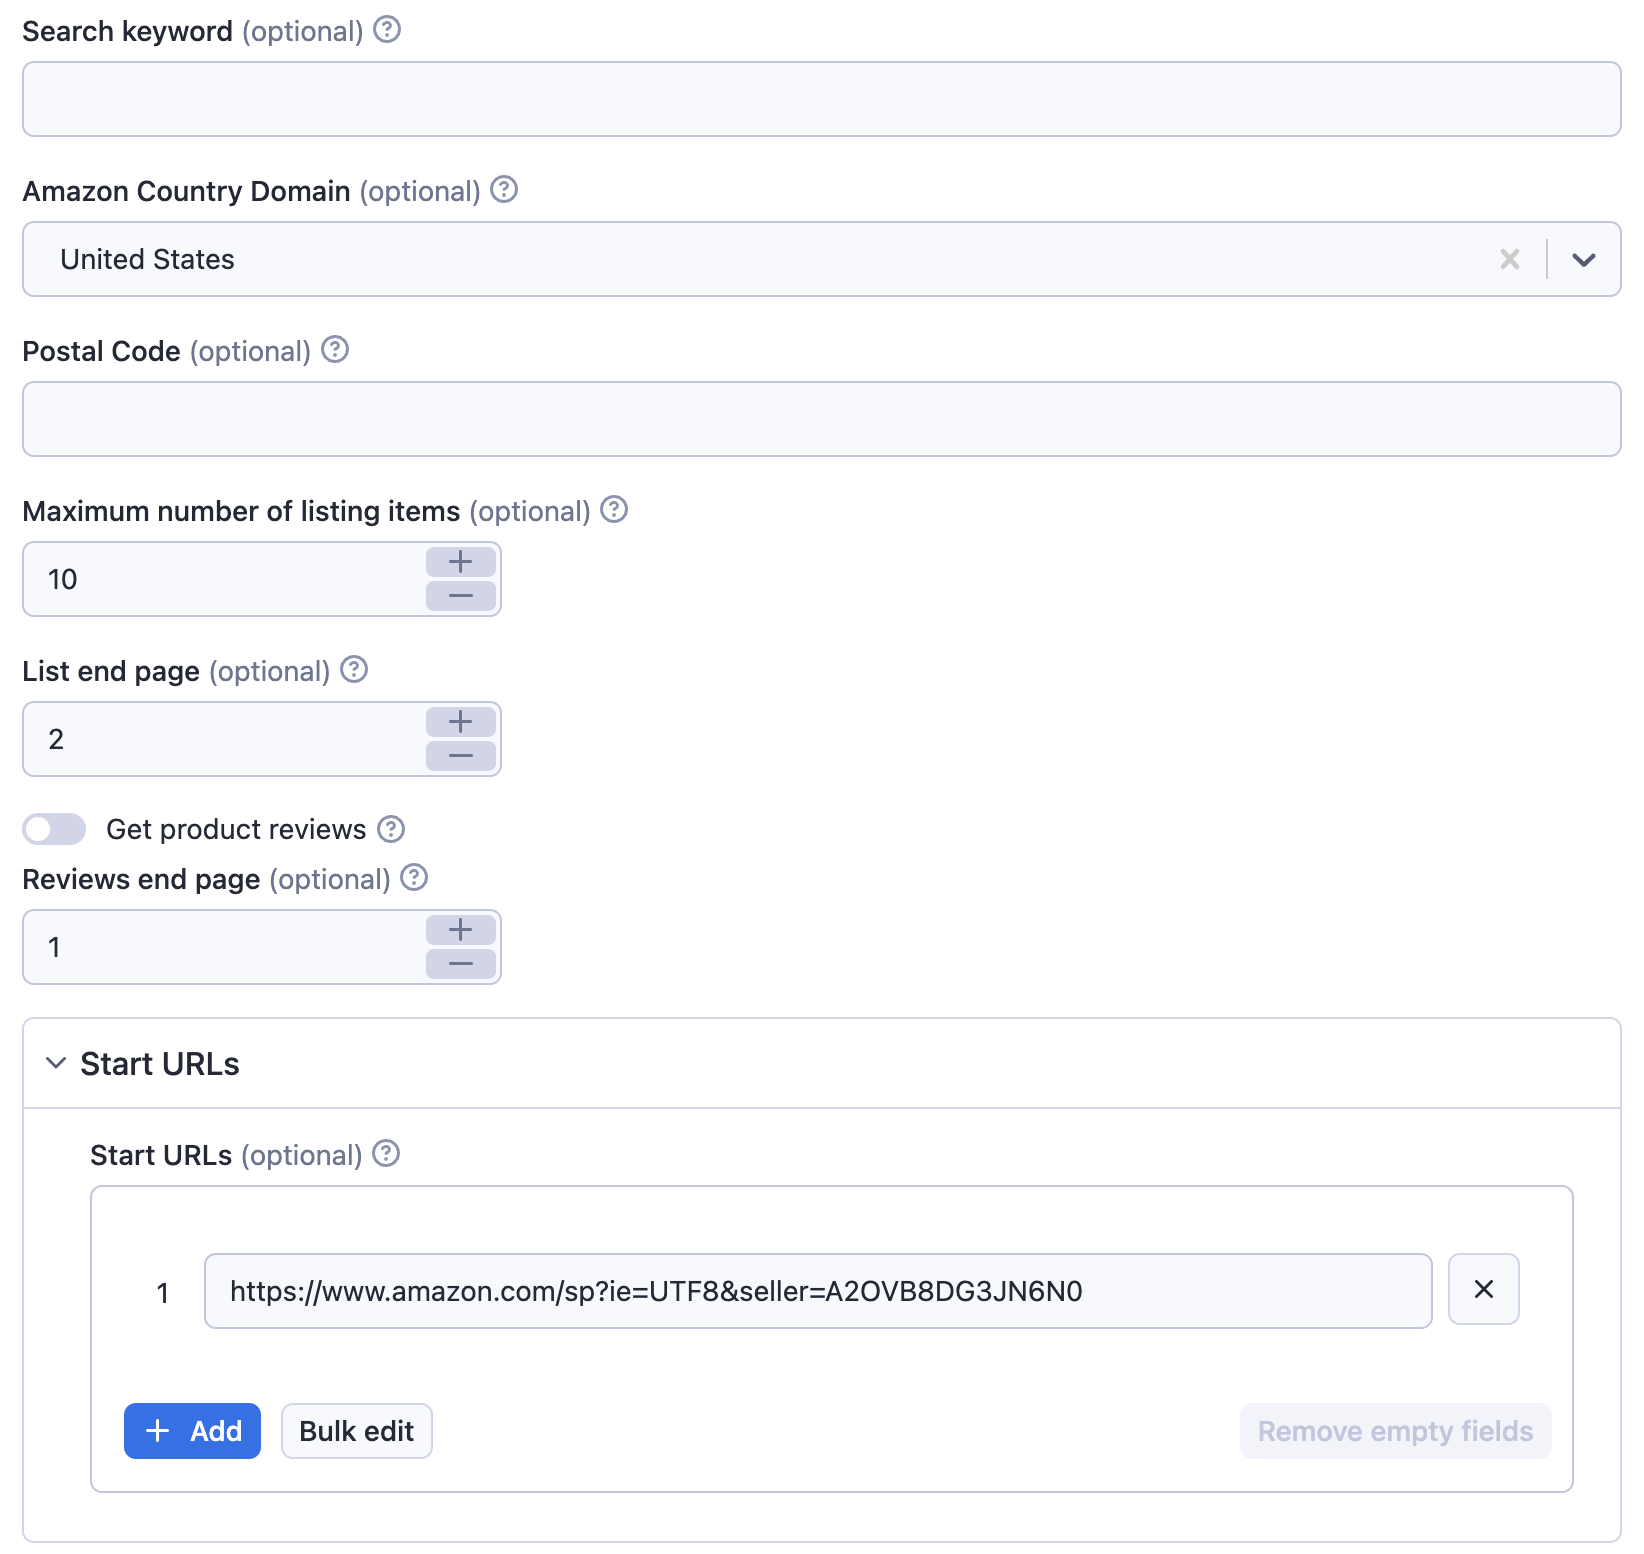
Task: Click help icon beside Start URLs label
Action: [x=386, y=1154]
